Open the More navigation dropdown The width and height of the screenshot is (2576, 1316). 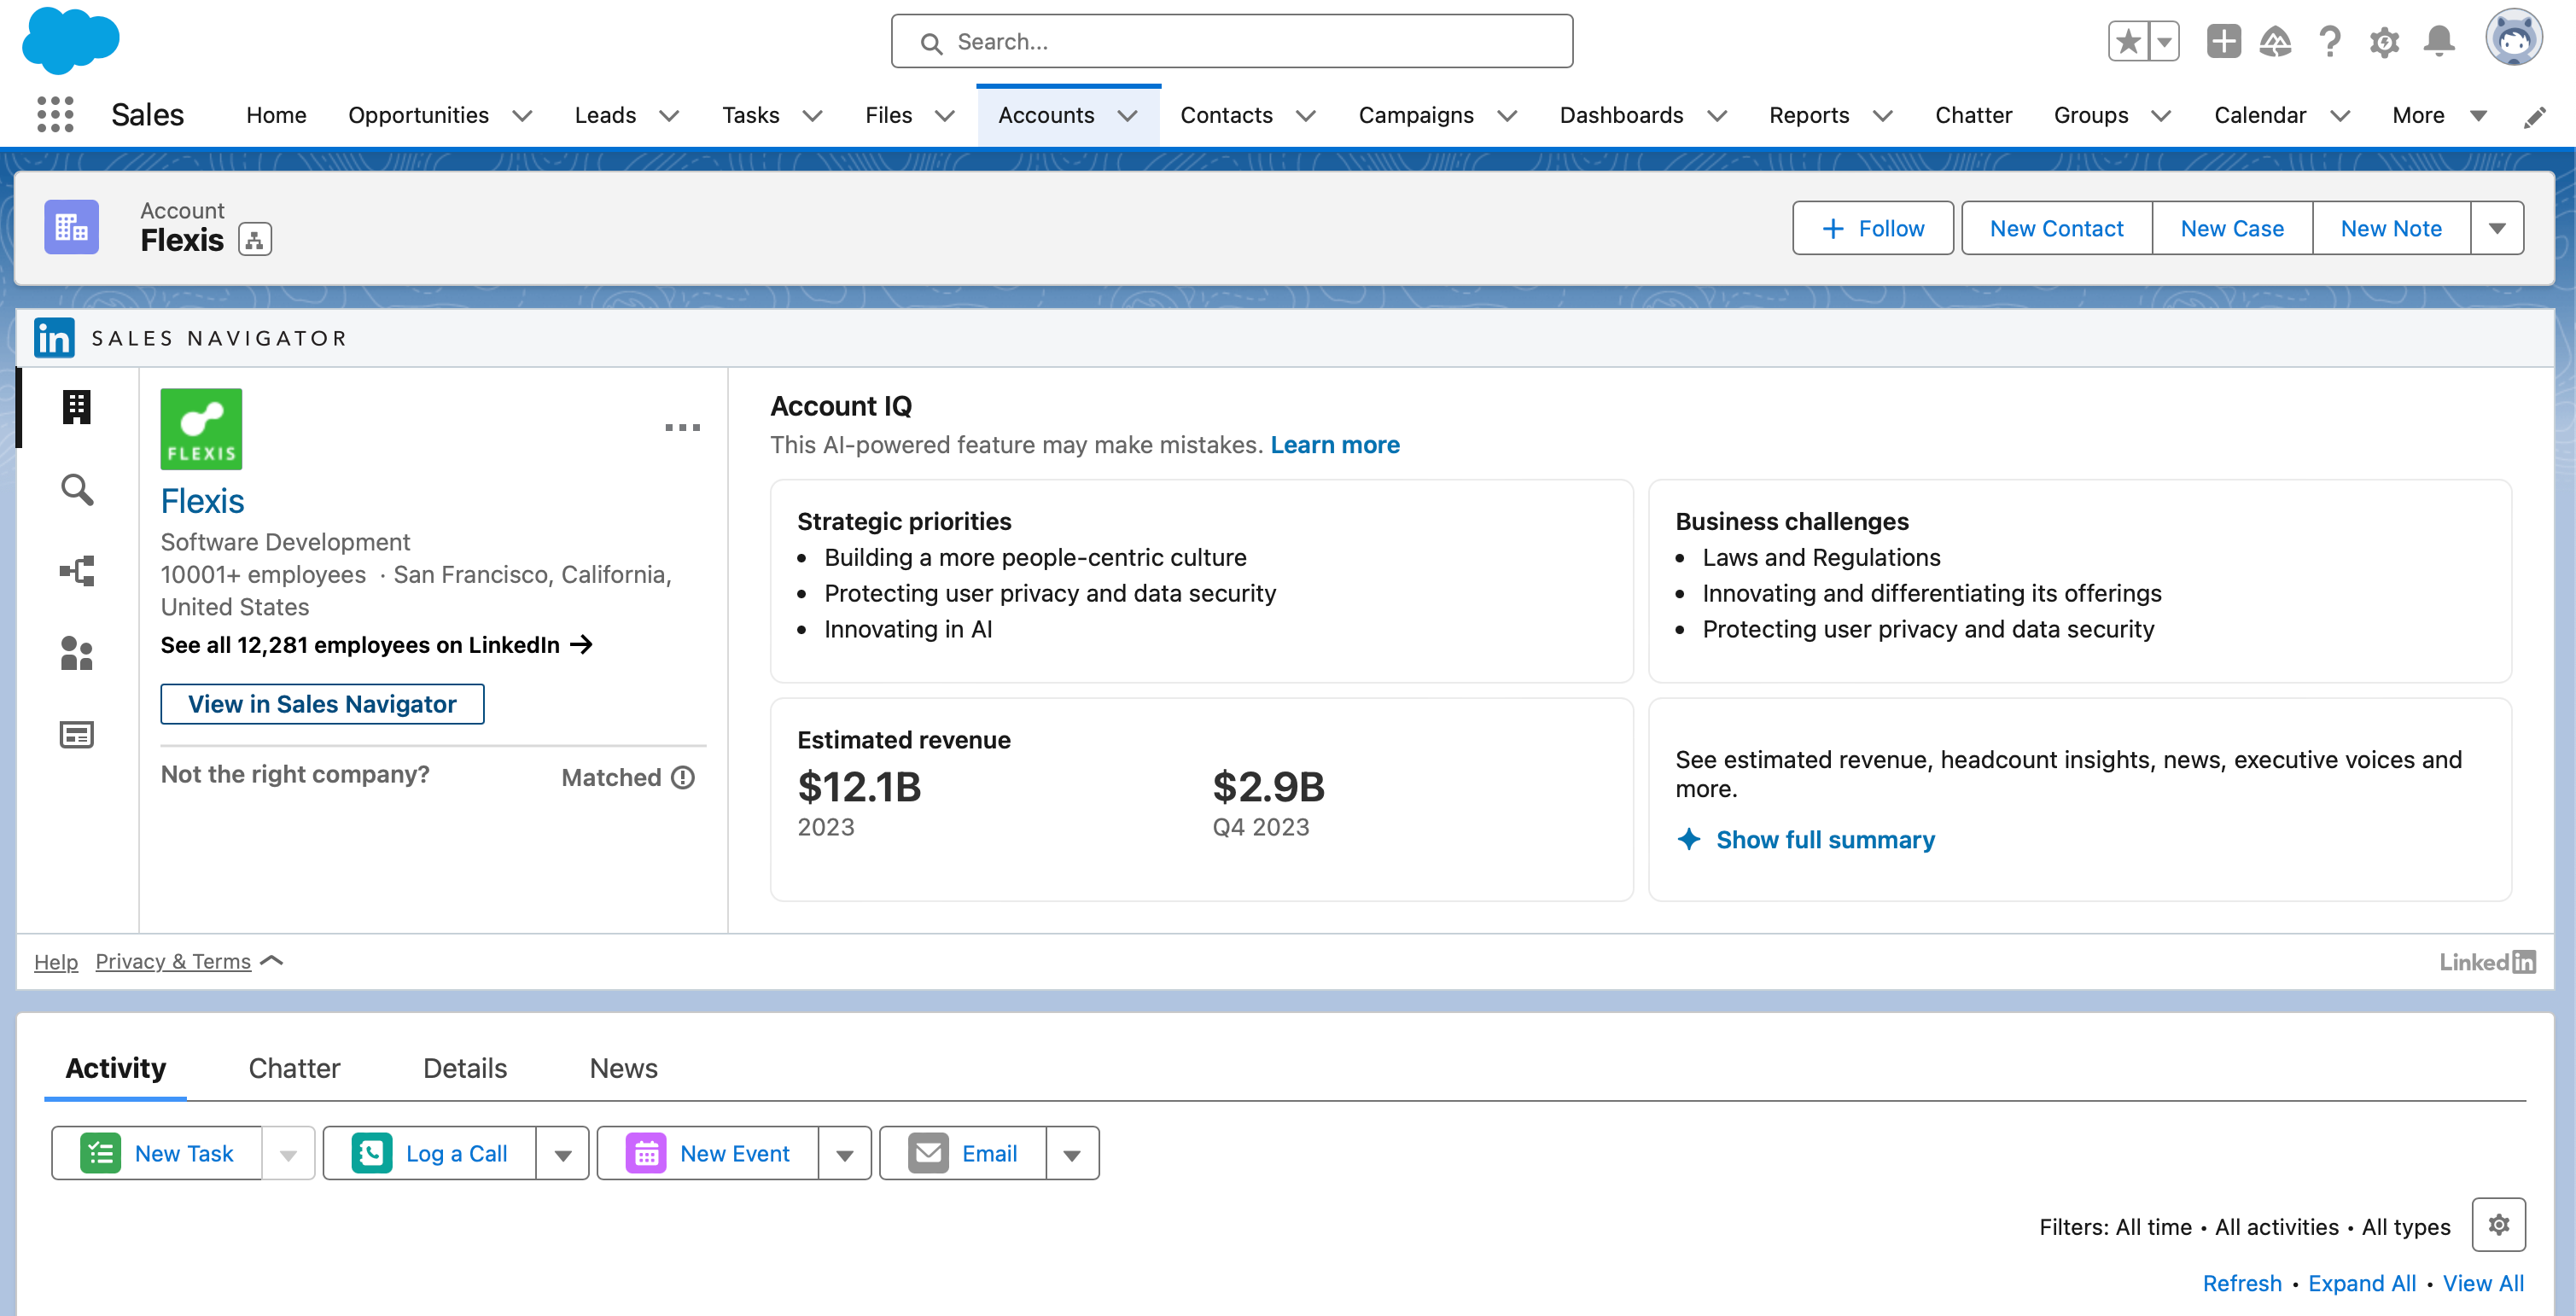[x=2439, y=116]
